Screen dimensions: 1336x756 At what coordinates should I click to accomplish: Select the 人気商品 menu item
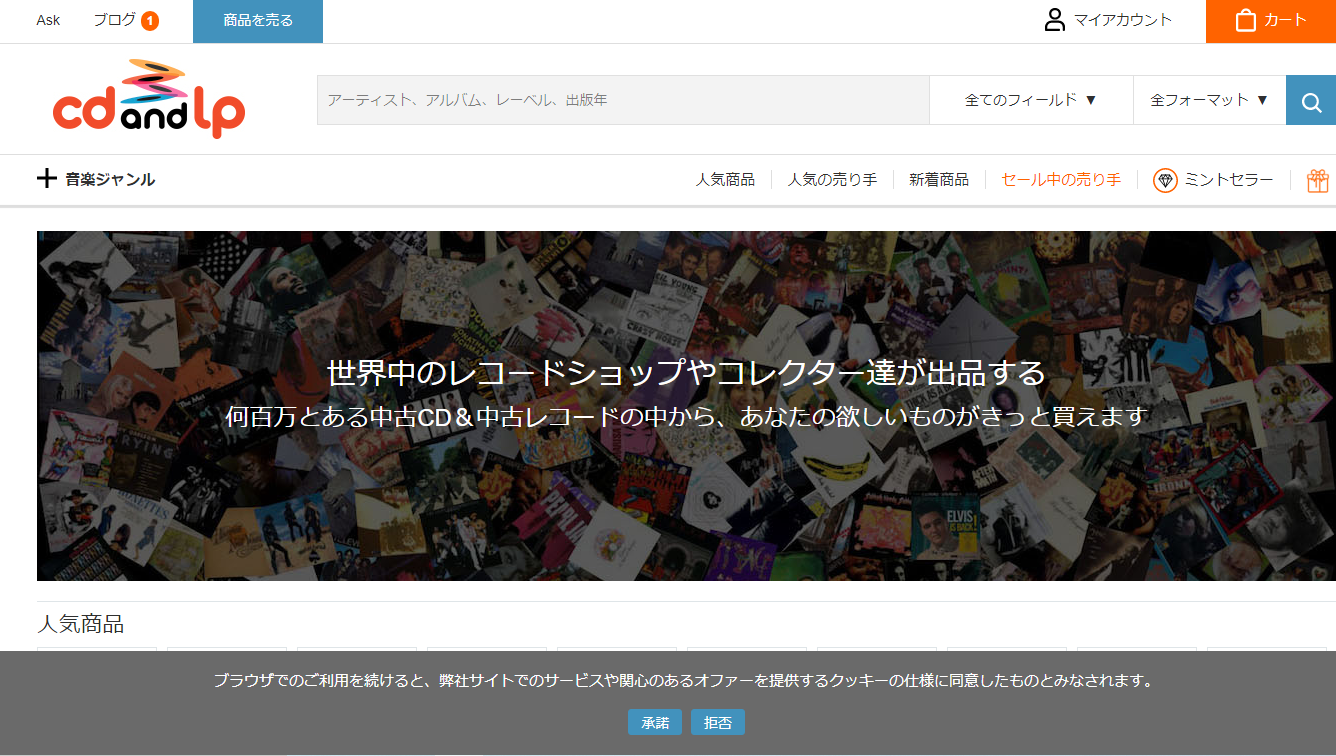click(725, 180)
